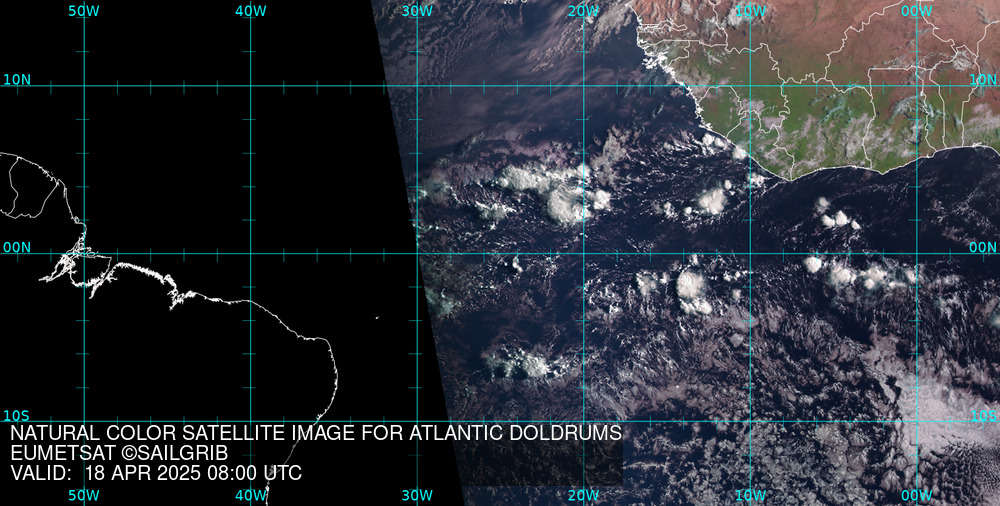Click the bottom 20W longitude label

[584, 495]
